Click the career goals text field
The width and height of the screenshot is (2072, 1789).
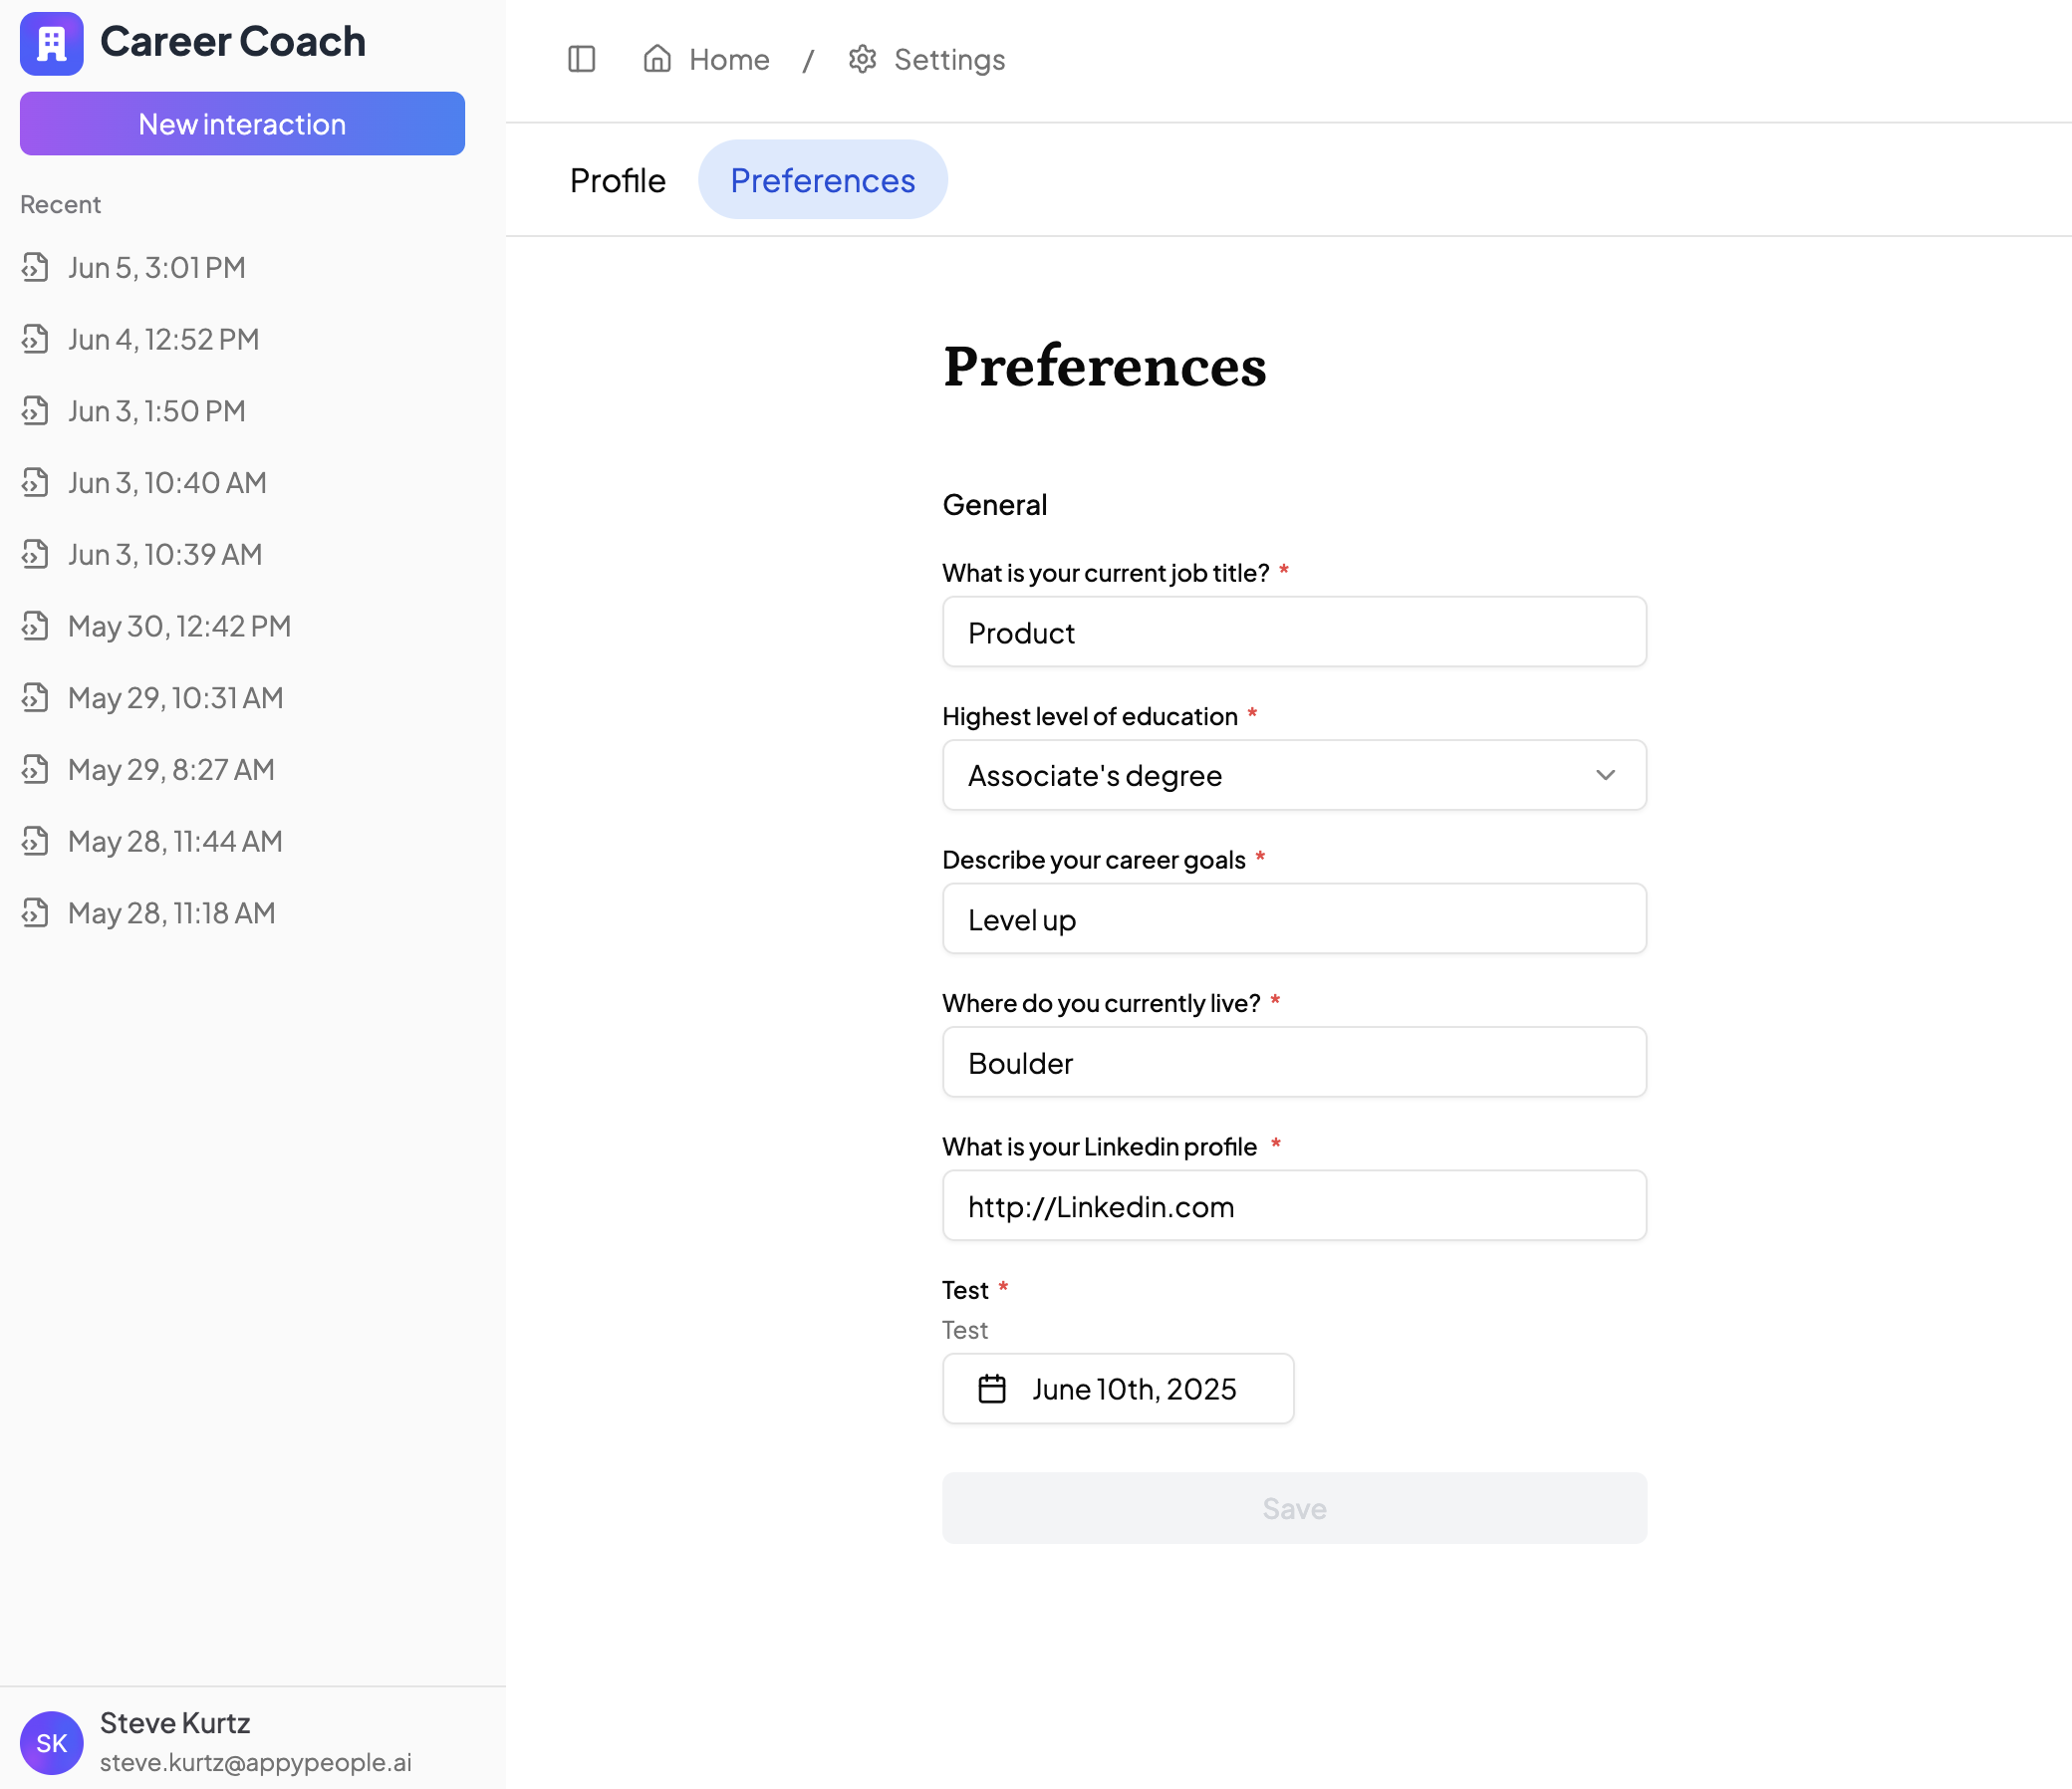(1292, 919)
